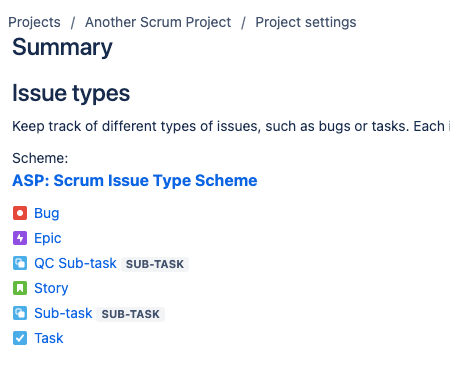Click the SUB-TASK badge beside Sub-task

click(x=131, y=314)
